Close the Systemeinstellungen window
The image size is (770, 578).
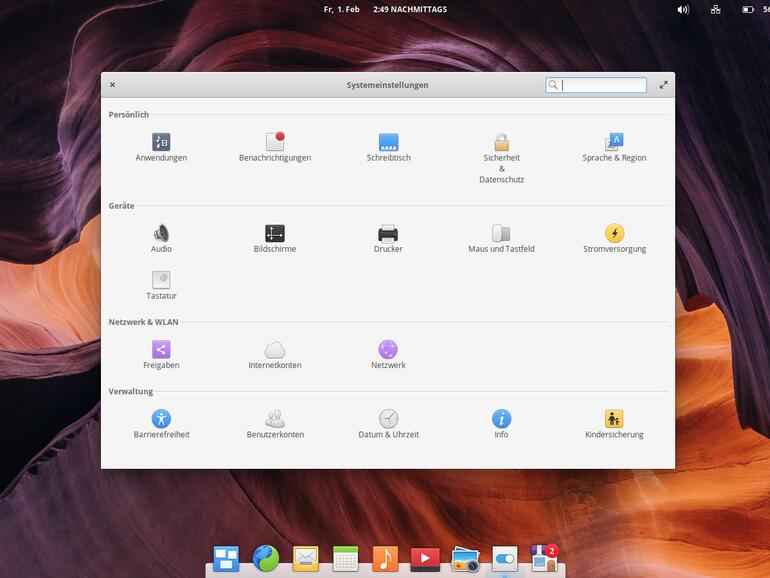click(x=112, y=85)
